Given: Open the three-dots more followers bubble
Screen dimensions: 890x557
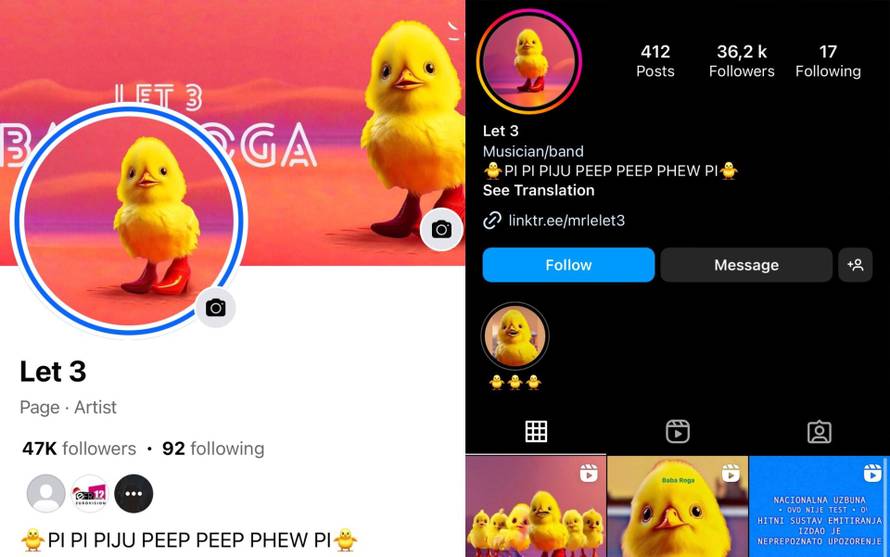Looking at the screenshot, I should (133, 493).
